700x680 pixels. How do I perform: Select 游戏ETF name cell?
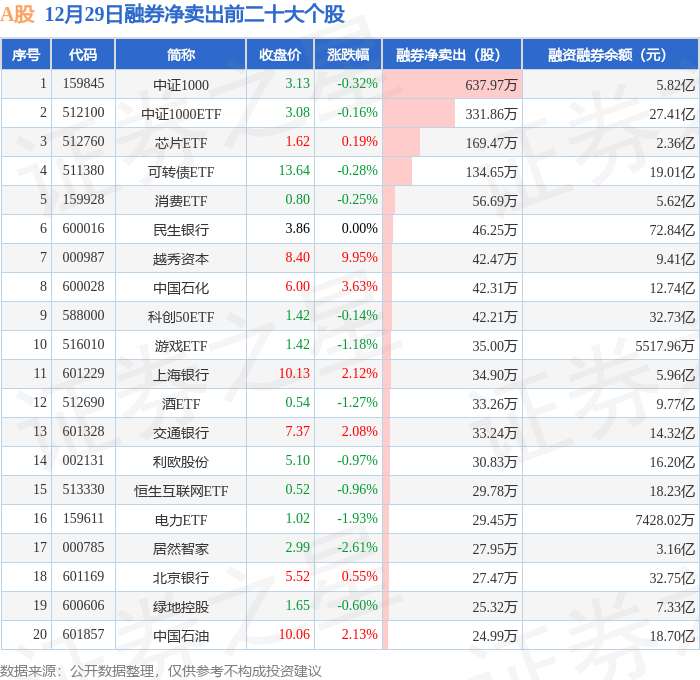click(x=181, y=346)
